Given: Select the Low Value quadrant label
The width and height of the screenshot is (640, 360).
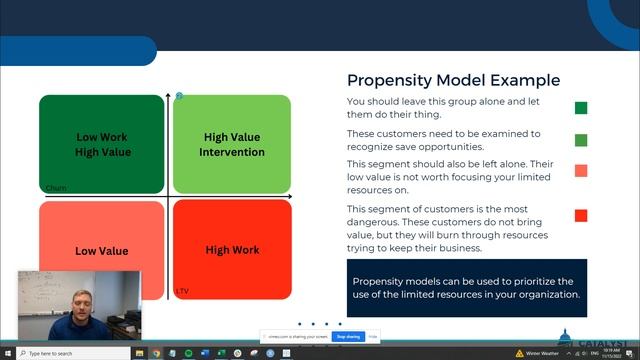Looking at the screenshot, I should tap(102, 251).
